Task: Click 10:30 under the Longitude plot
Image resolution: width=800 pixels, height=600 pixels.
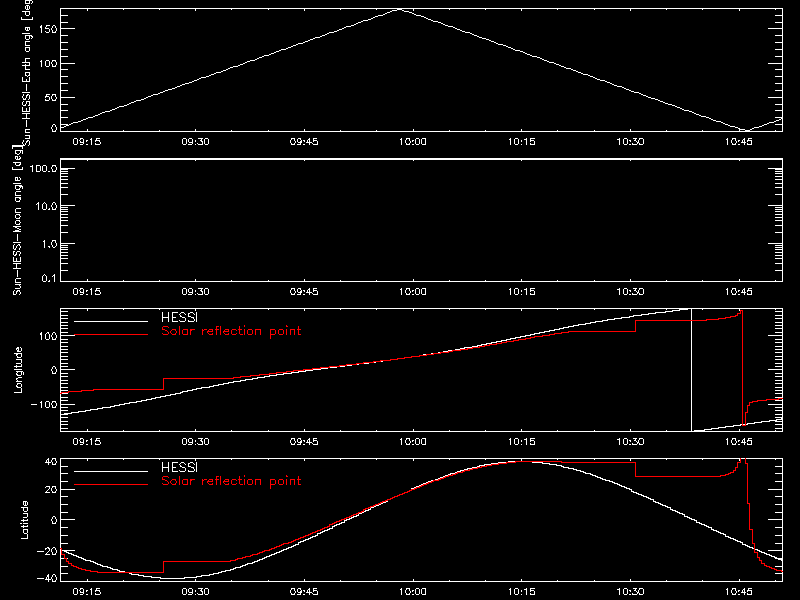Action: tap(630, 441)
